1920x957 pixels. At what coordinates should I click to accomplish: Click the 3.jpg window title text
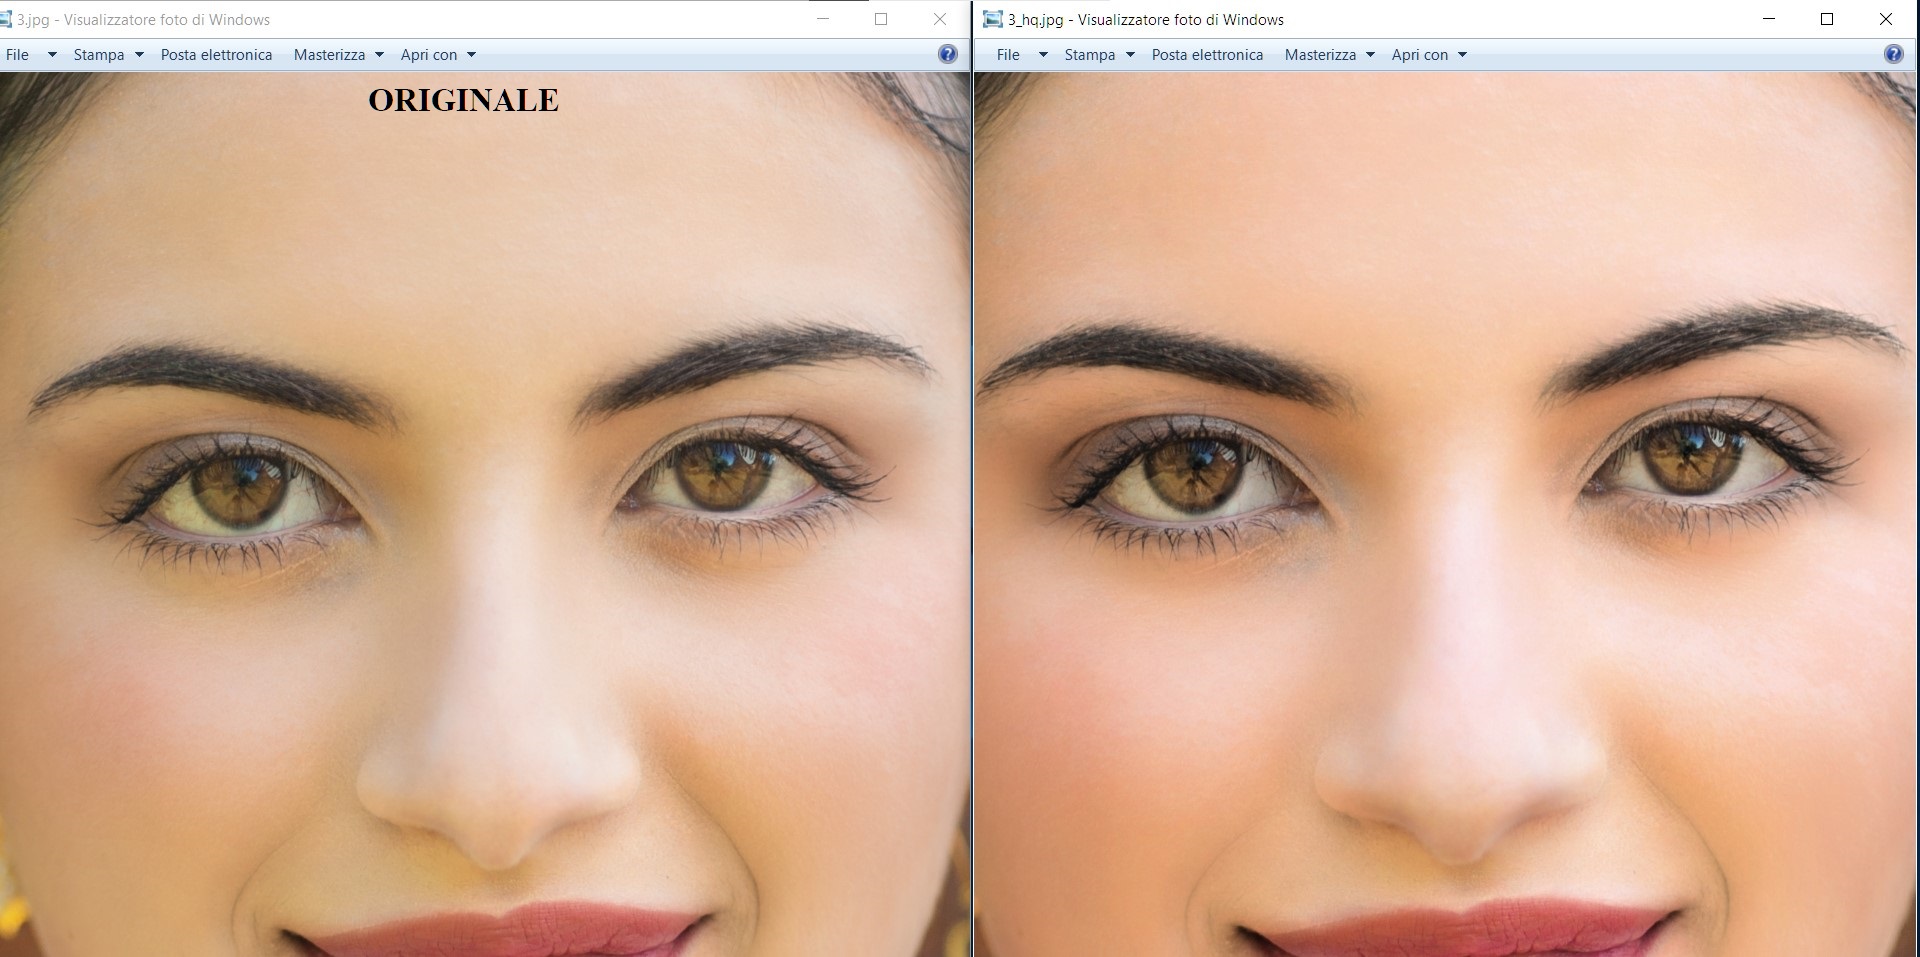click(143, 20)
